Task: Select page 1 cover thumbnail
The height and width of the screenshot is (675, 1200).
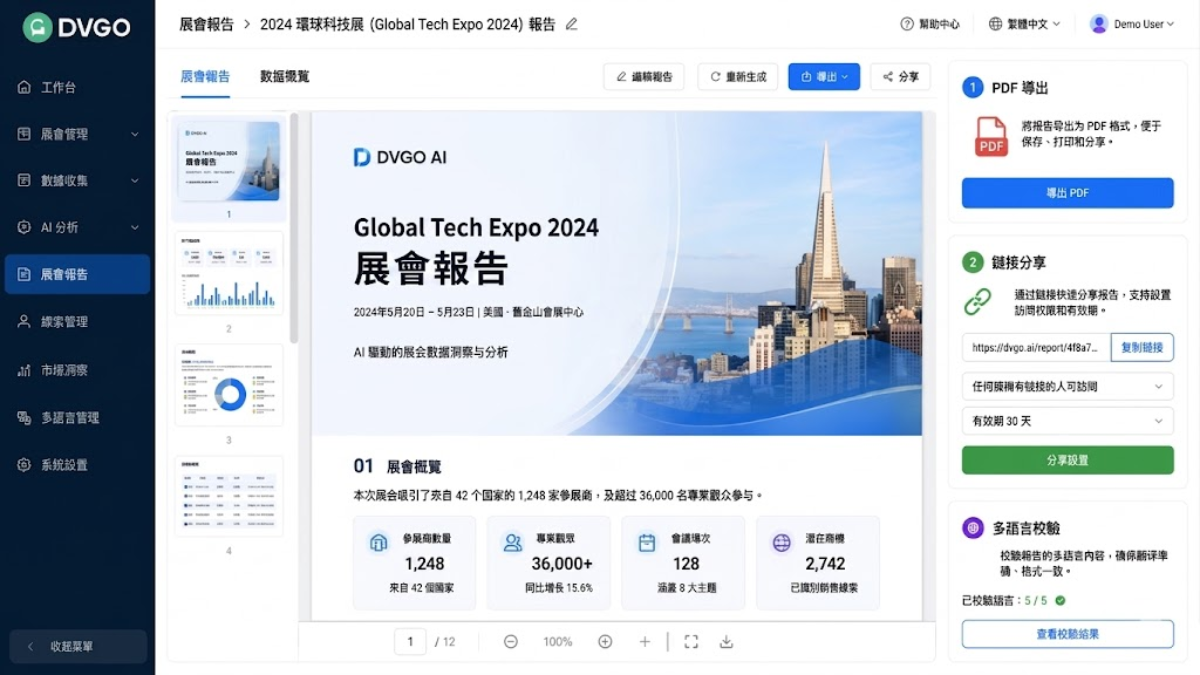Action: 229,162
